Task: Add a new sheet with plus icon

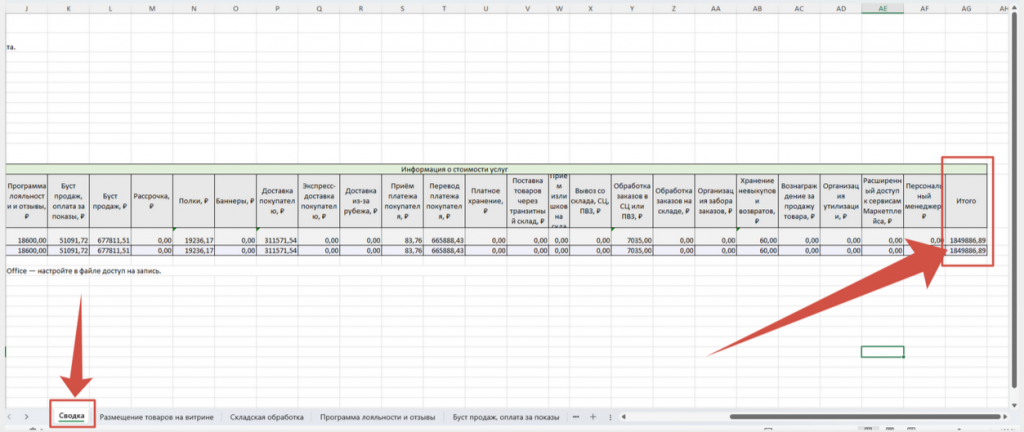Action: pyautogui.click(x=592, y=415)
